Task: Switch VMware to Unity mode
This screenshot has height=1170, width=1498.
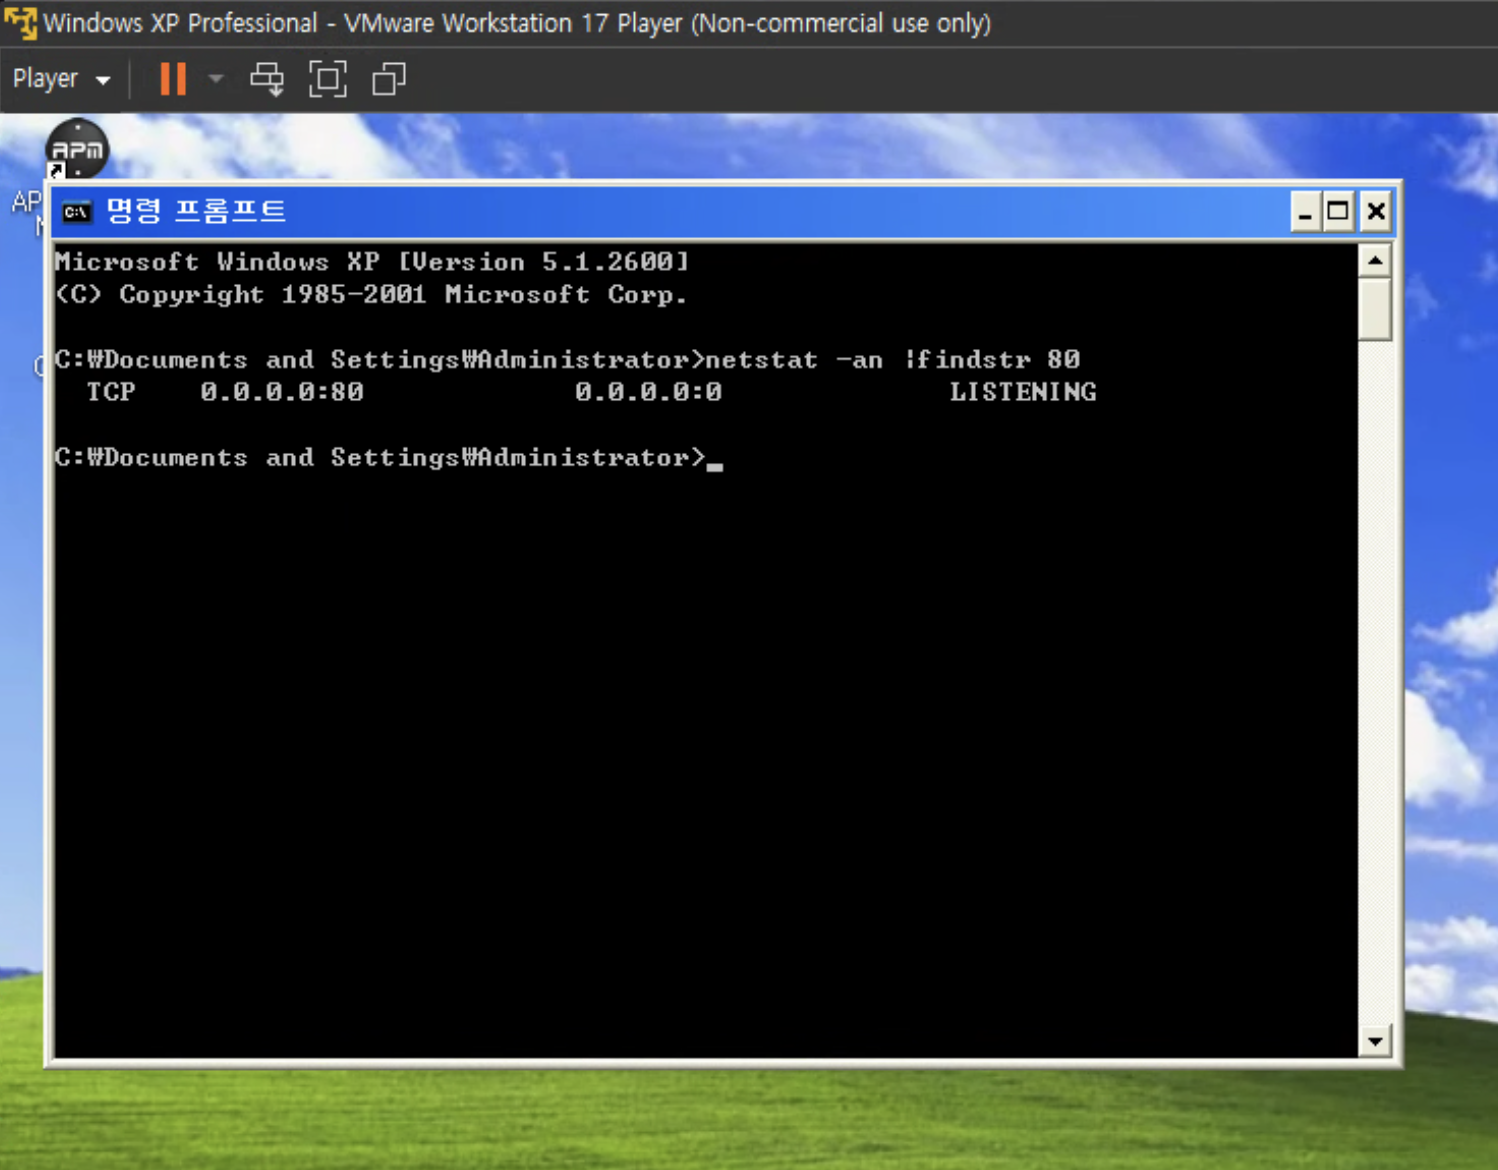Action: pyautogui.click(x=388, y=79)
